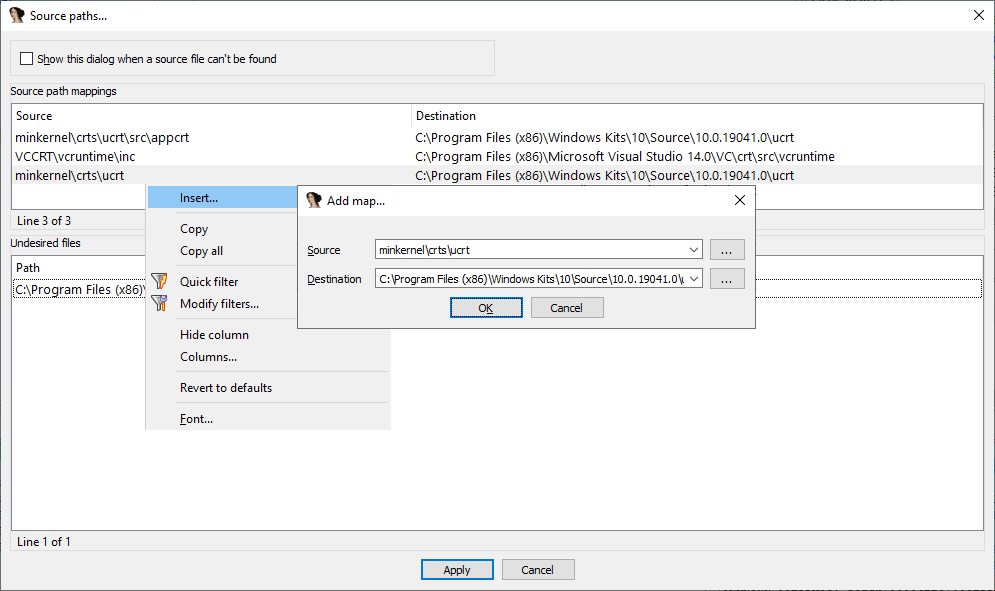Click the browse button next to Destination field
Screen dimensions: 995x591
click(x=727, y=278)
